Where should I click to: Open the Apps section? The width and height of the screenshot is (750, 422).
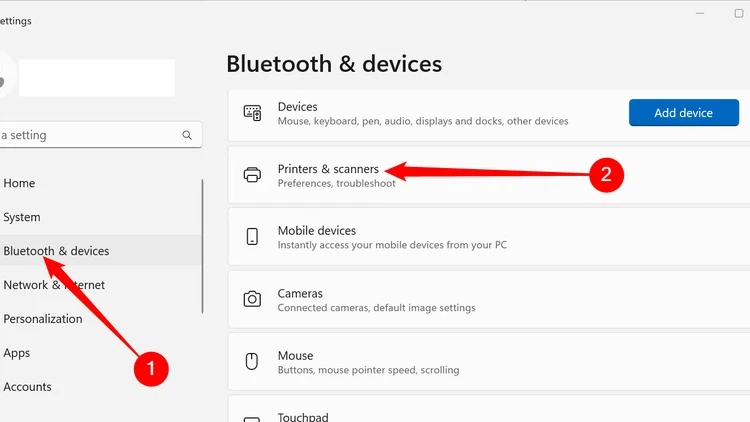(16, 353)
